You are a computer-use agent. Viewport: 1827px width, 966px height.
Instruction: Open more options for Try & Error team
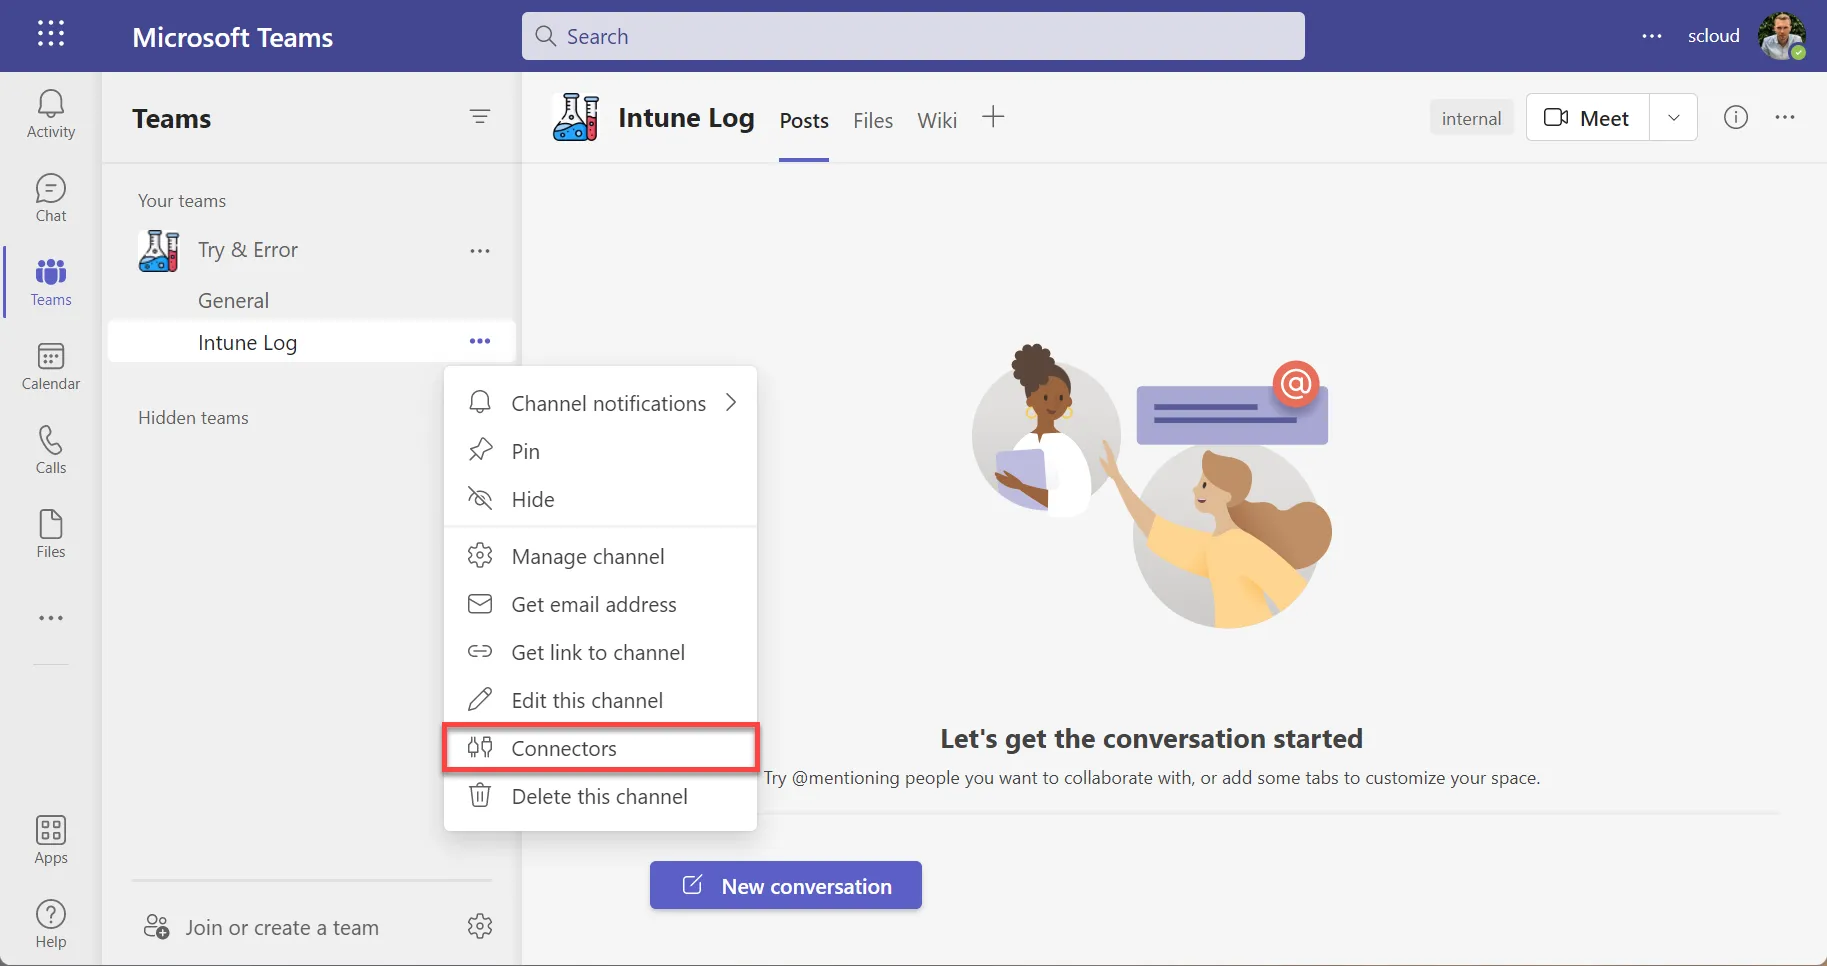pos(480,251)
